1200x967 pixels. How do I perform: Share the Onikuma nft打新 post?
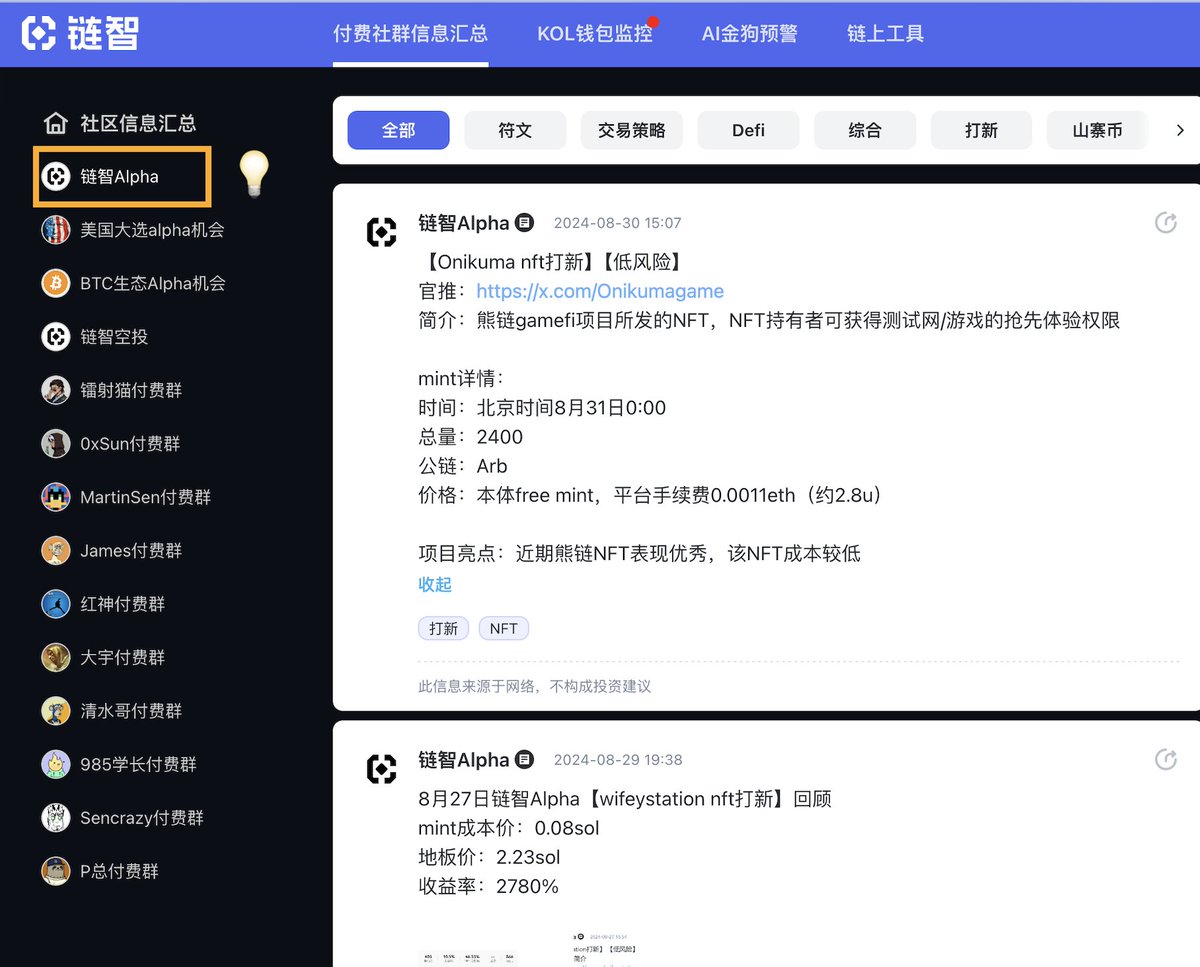1166,223
